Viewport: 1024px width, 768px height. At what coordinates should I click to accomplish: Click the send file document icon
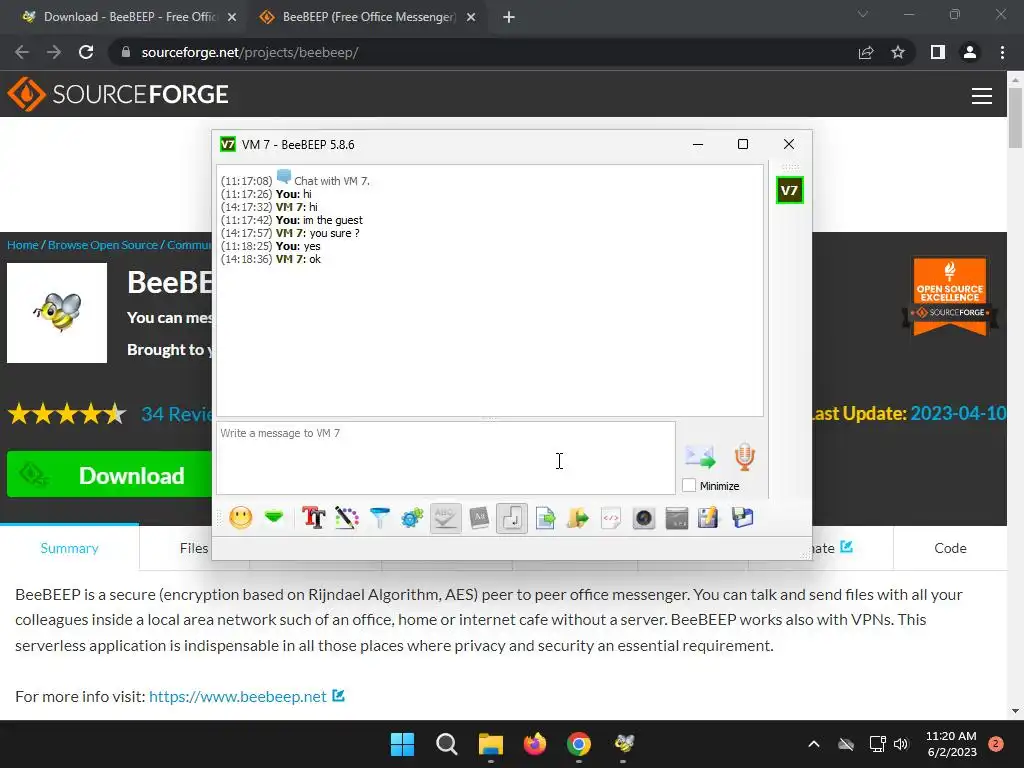click(545, 519)
